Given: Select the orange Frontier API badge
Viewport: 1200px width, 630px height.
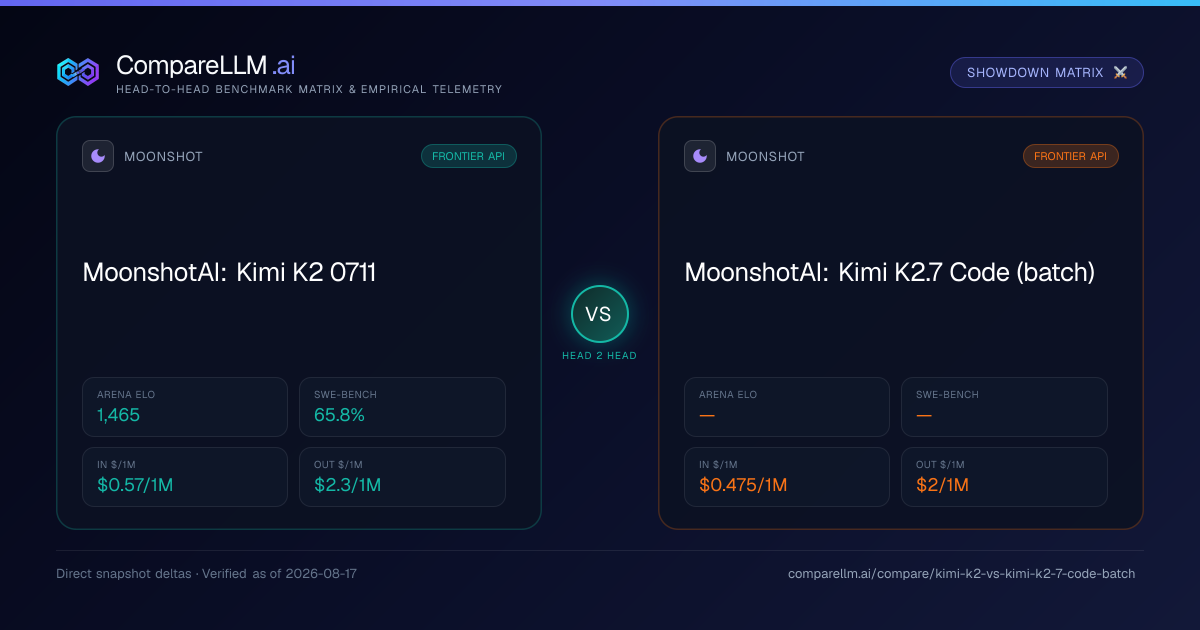Looking at the screenshot, I should click(1070, 156).
